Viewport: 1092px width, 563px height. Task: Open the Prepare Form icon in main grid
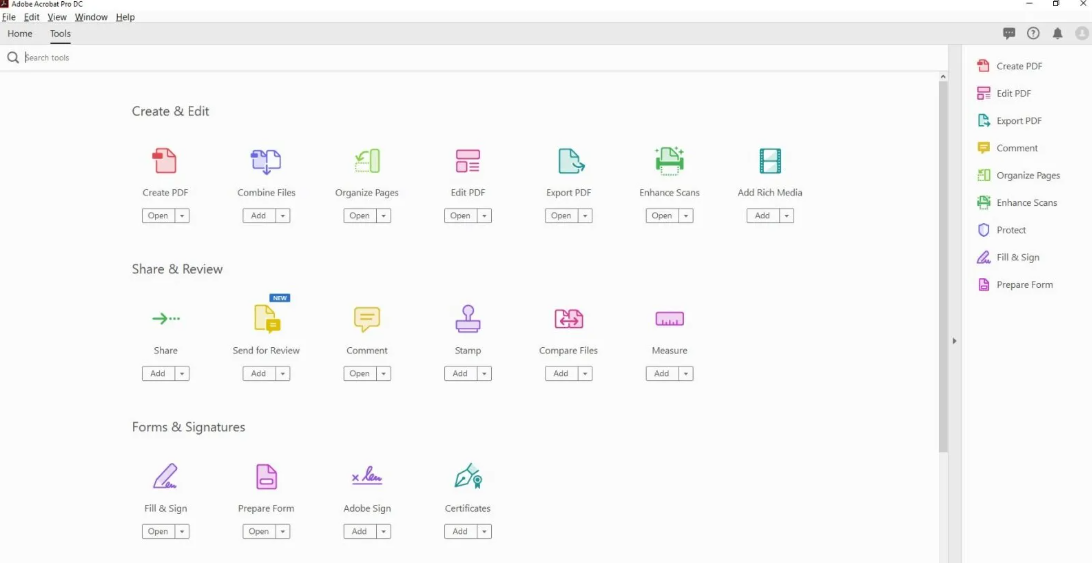[x=266, y=477]
